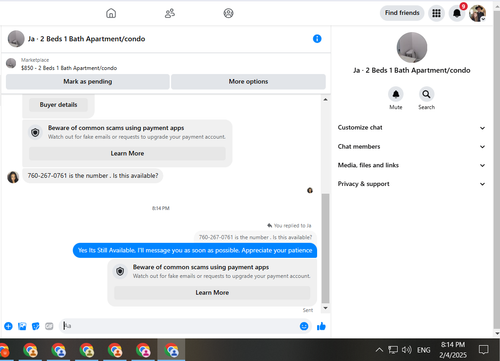Expand the Chat members section

click(x=411, y=147)
